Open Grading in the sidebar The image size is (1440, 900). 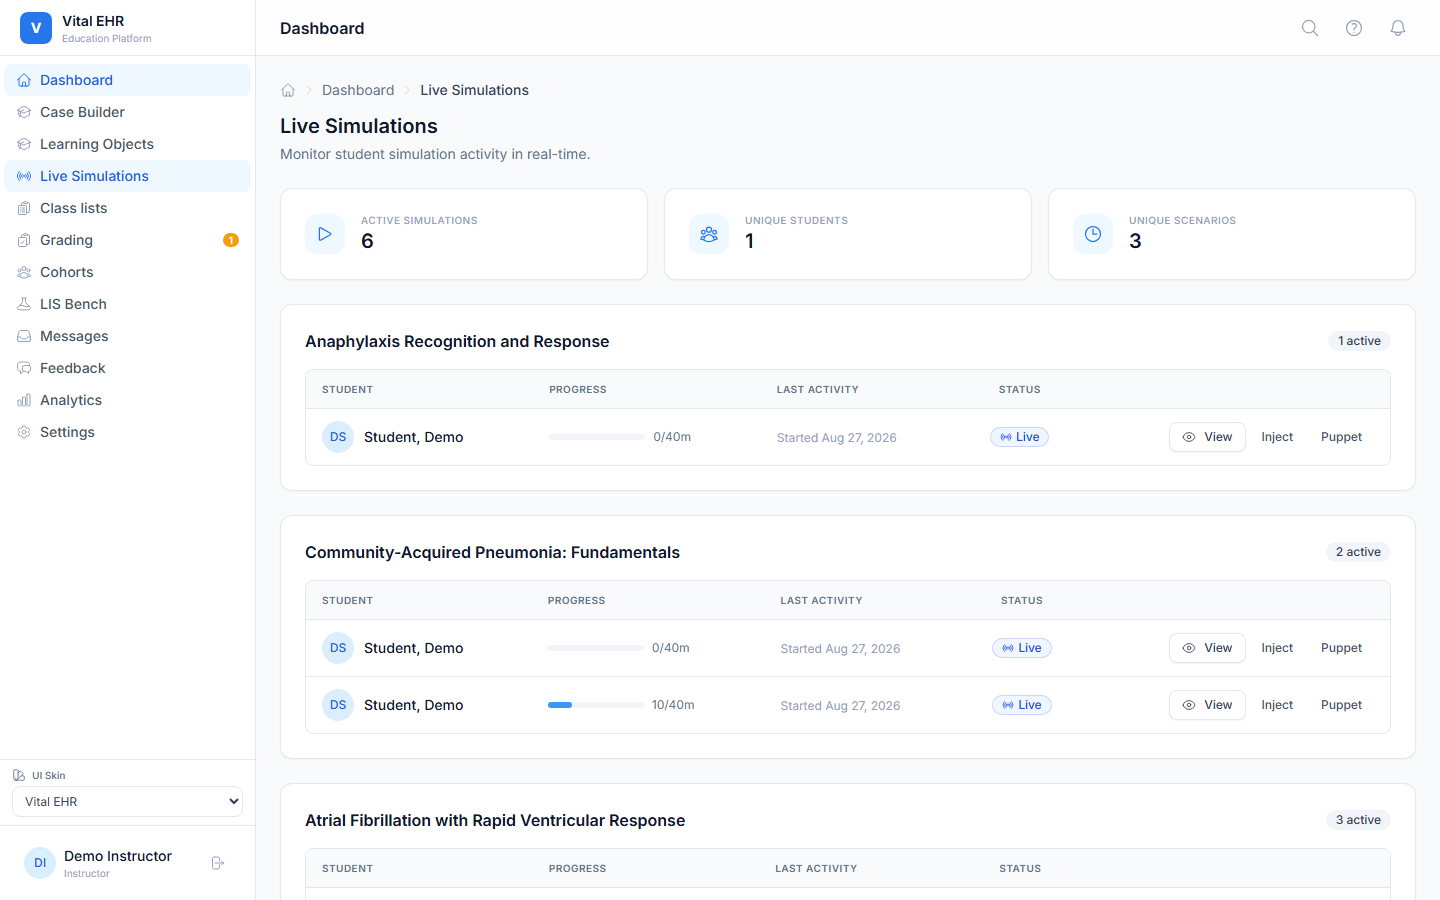127,240
